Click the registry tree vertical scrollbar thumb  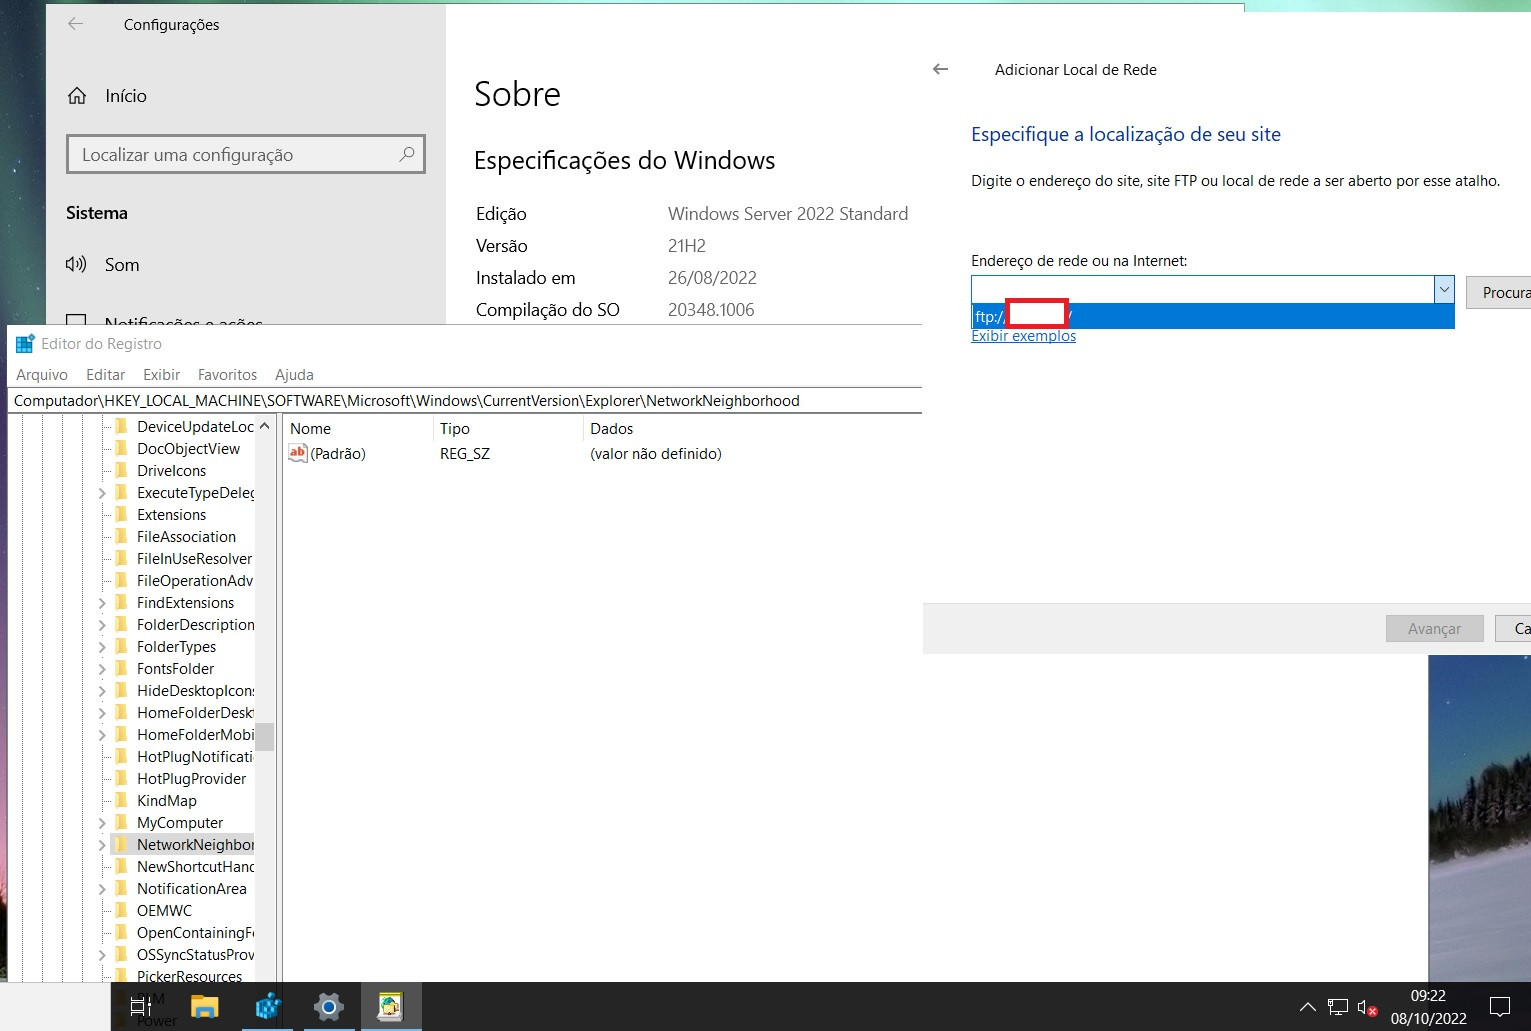tap(264, 737)
